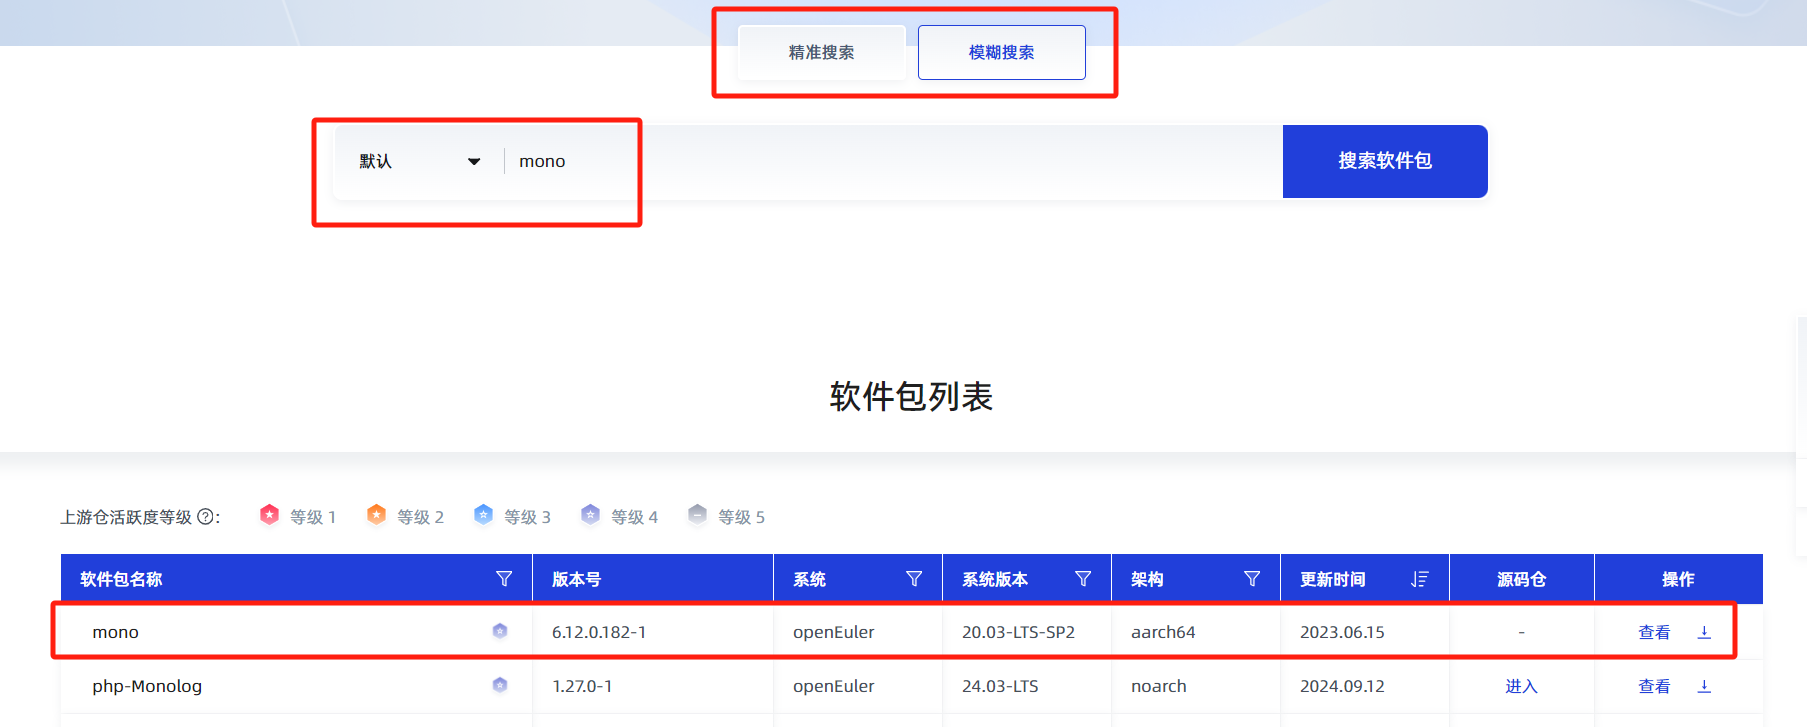Click the php-Monolog row activity level badge

[500, 685]
